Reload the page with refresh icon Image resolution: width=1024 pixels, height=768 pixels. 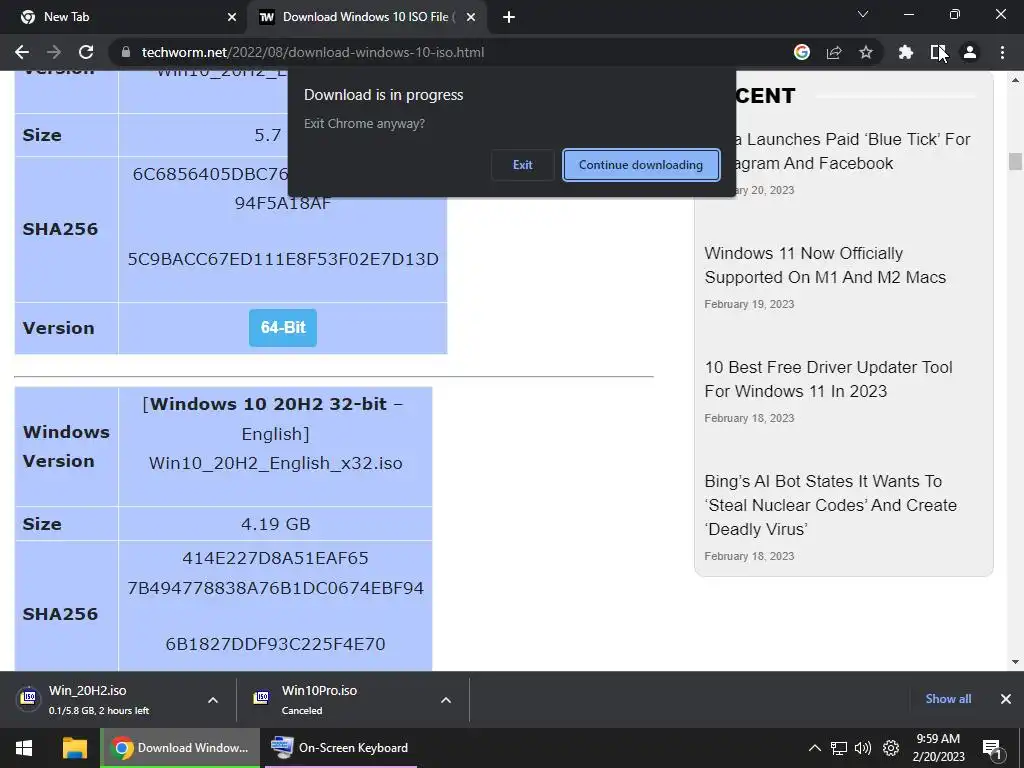(86, 52)
